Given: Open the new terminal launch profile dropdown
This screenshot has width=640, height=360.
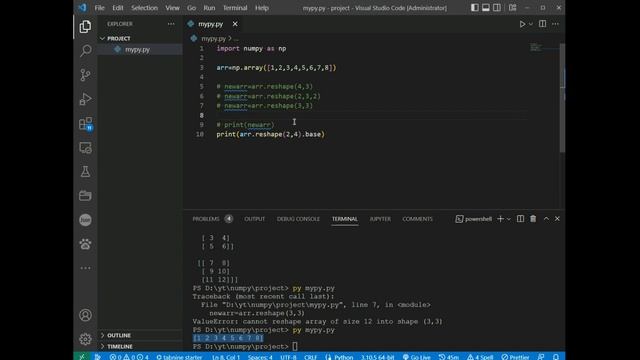Looking at the screenshot, I should coord(509,219).
